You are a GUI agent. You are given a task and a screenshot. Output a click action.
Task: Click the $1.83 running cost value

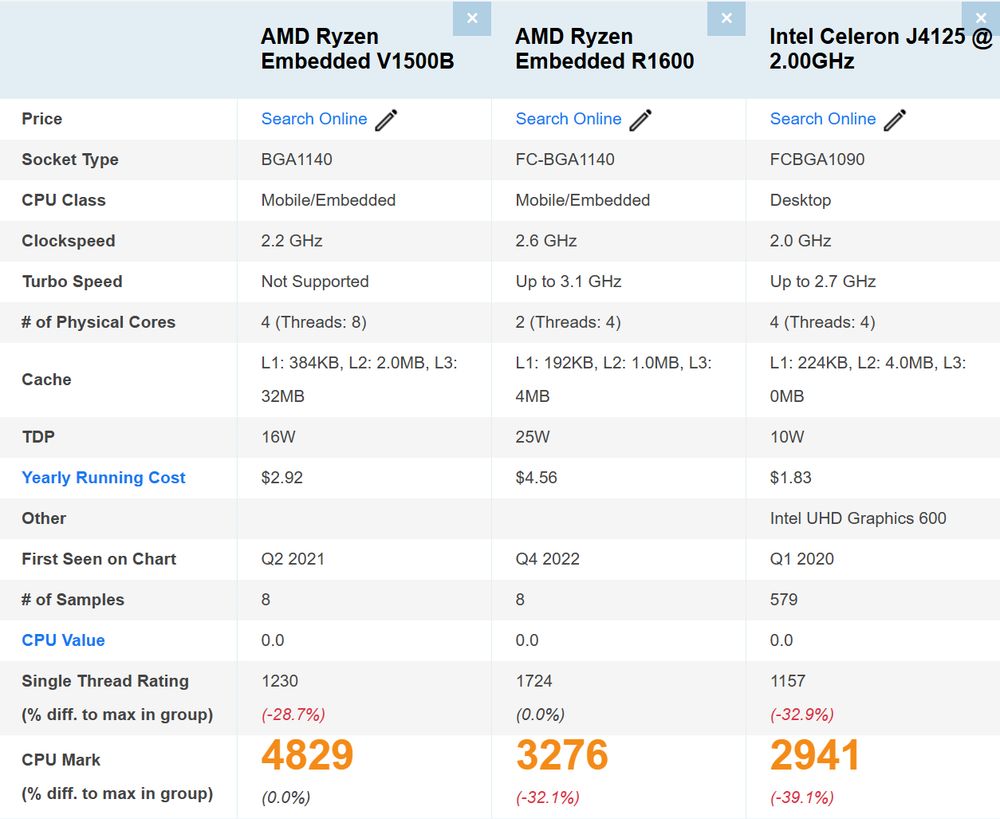coord(791,478)
